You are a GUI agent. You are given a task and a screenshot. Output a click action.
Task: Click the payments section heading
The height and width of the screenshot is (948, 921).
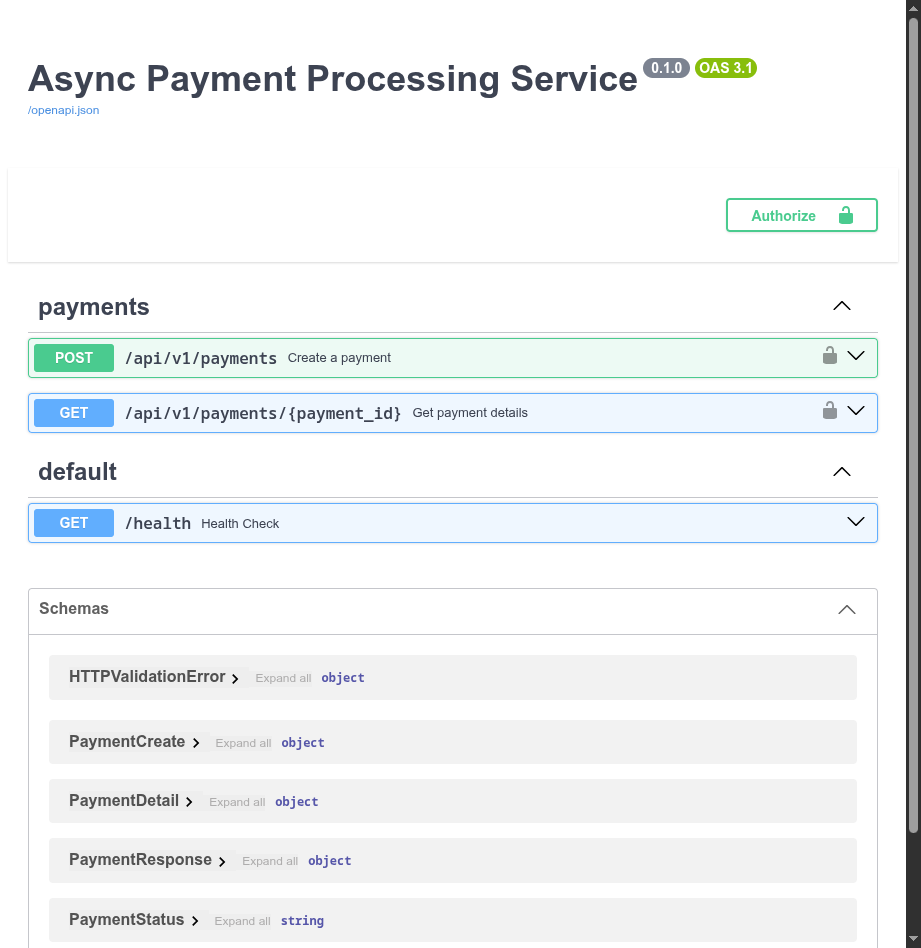pyautogui.click(x=94, y=307)
